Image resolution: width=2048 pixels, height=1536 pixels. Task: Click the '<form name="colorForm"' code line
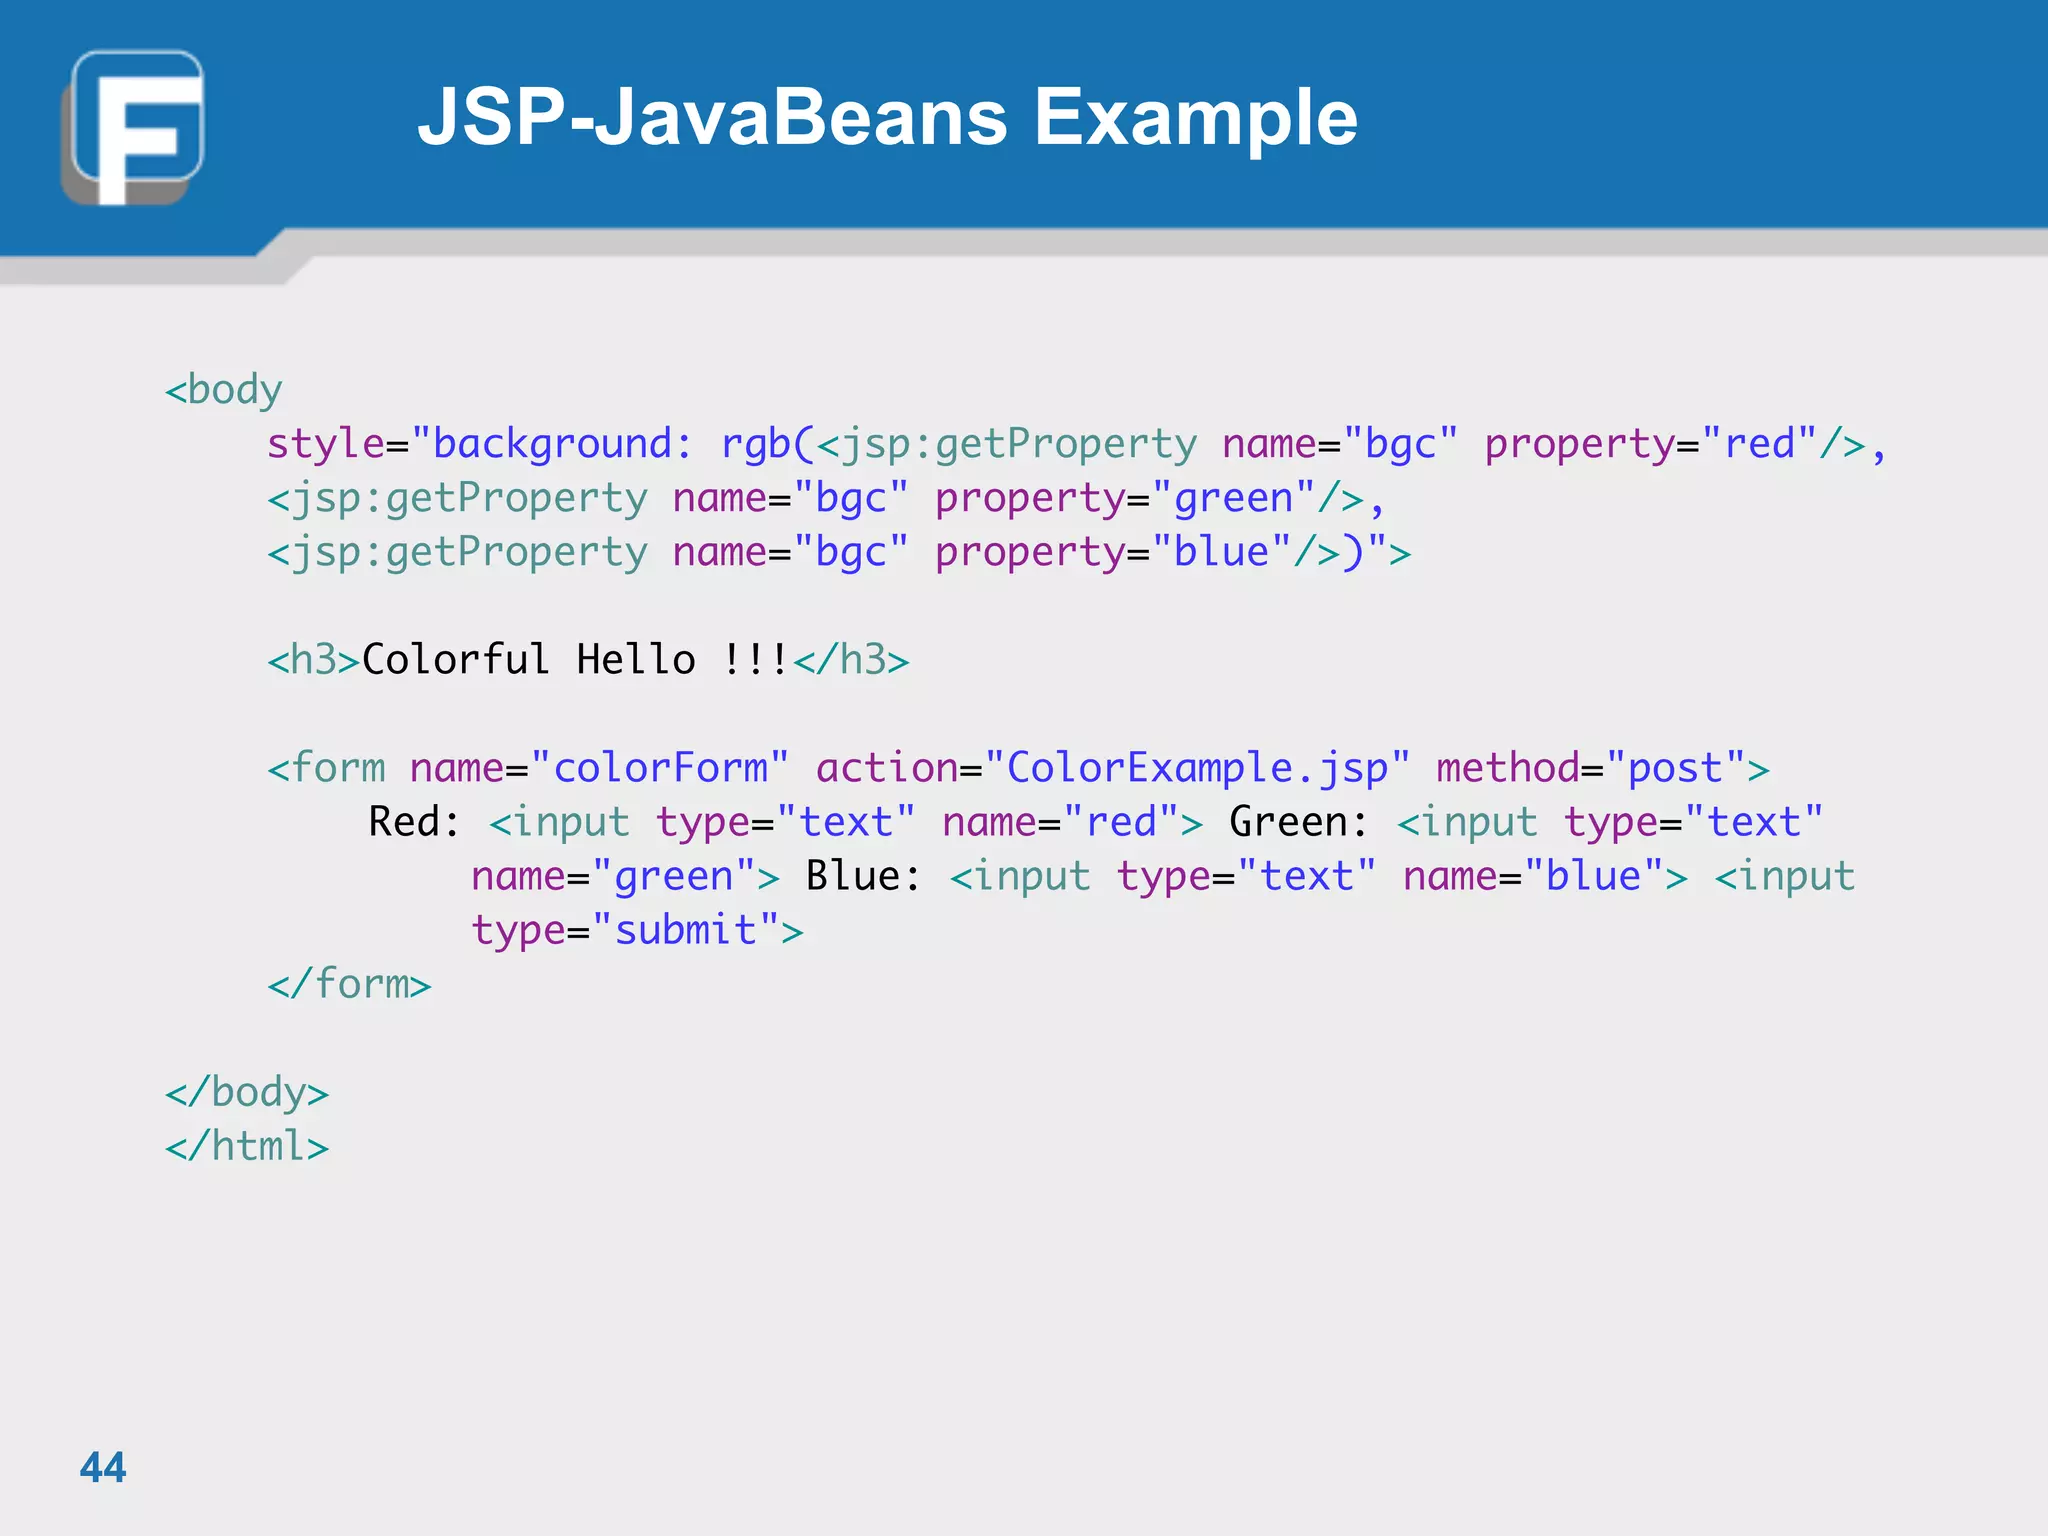1018,767
